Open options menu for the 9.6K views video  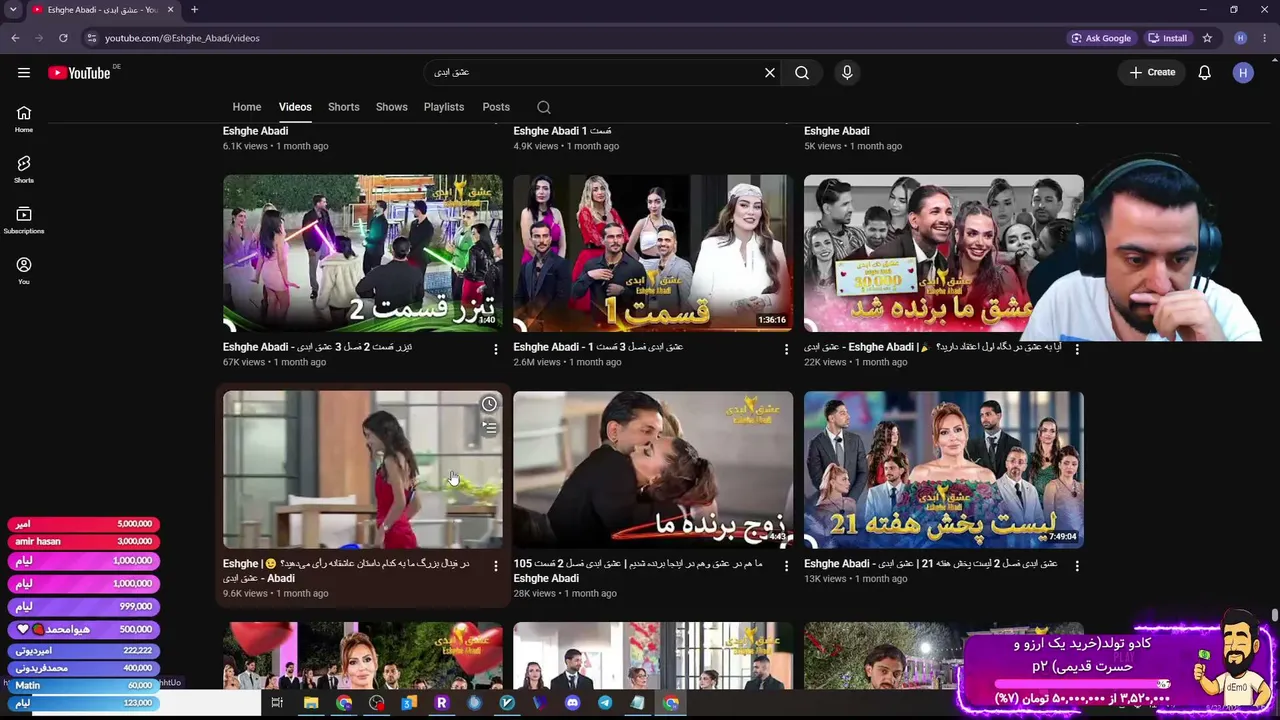pyautogui.click(x=495, y=566)
